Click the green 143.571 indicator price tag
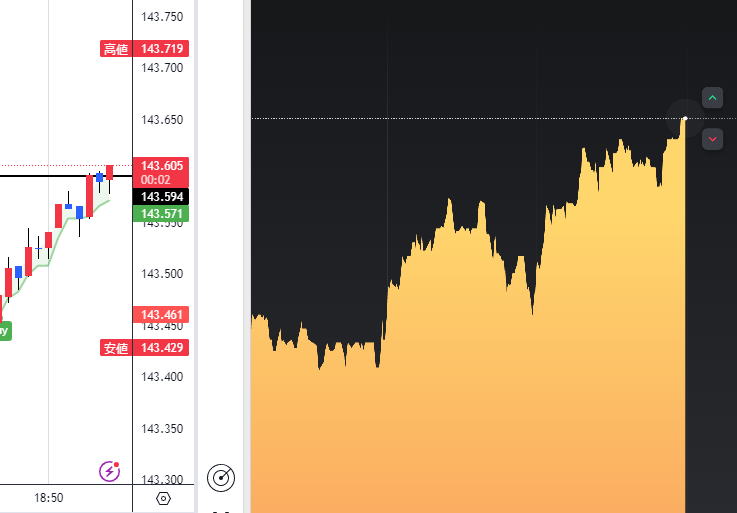 [x=161, y=214]
